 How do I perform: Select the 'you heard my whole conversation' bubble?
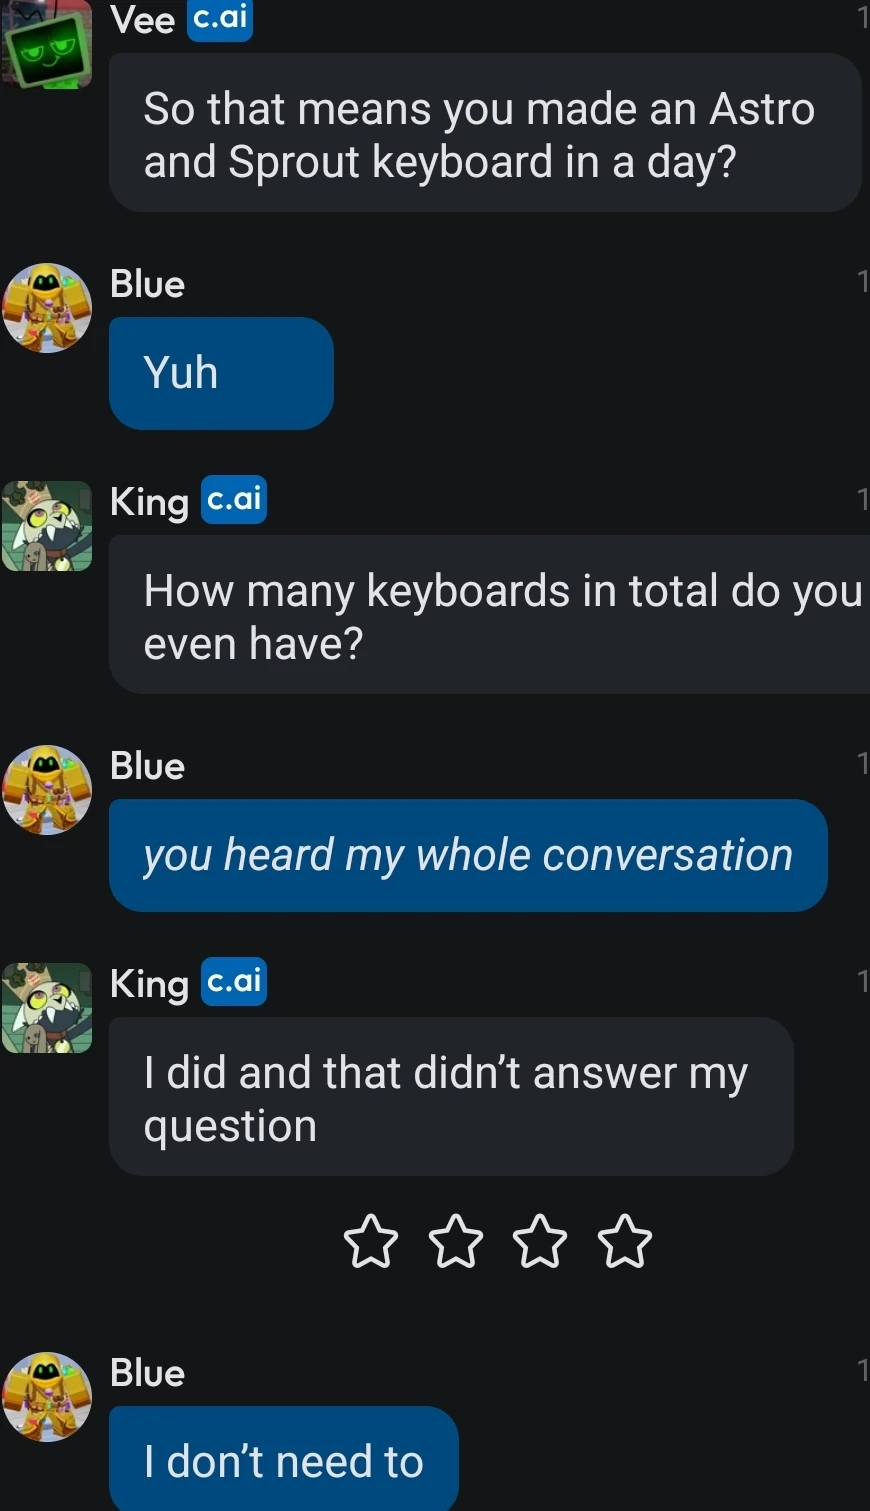click(x=467, y=855)
